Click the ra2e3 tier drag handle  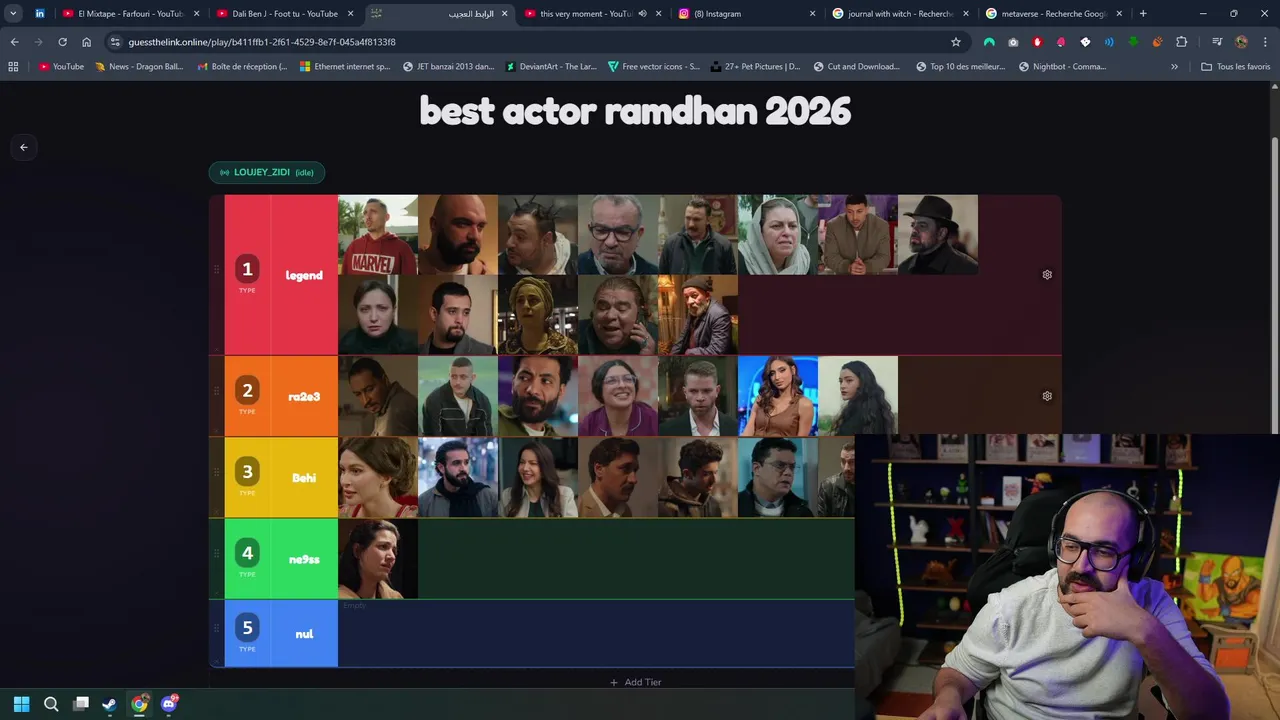point(216,391)
